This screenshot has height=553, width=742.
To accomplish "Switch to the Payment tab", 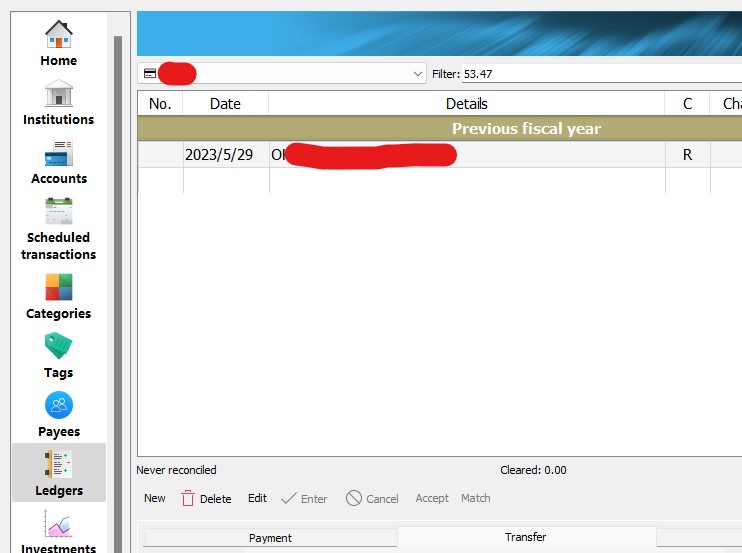I will 270,538.
